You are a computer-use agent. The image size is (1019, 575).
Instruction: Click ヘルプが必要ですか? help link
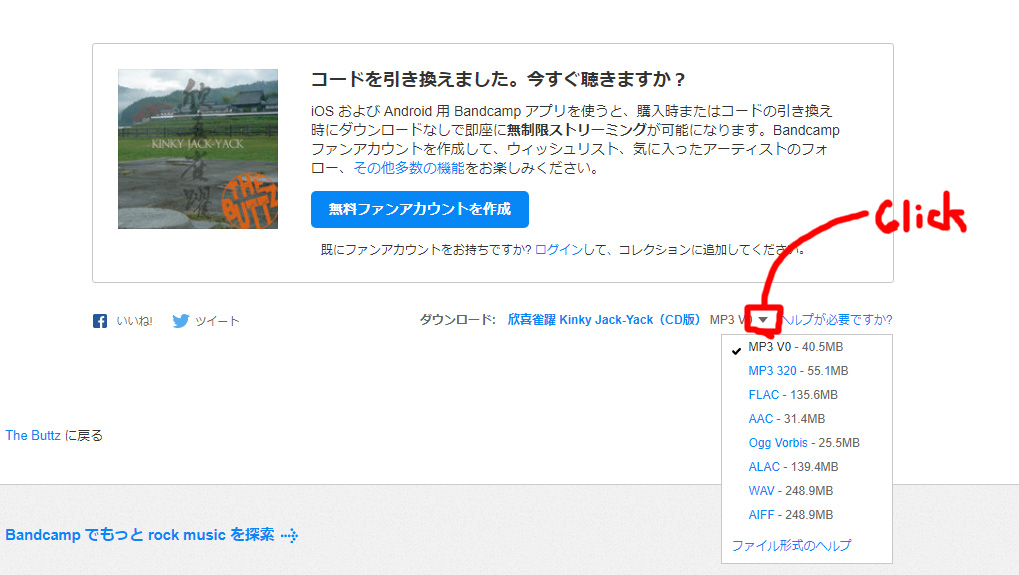(836, 320)
